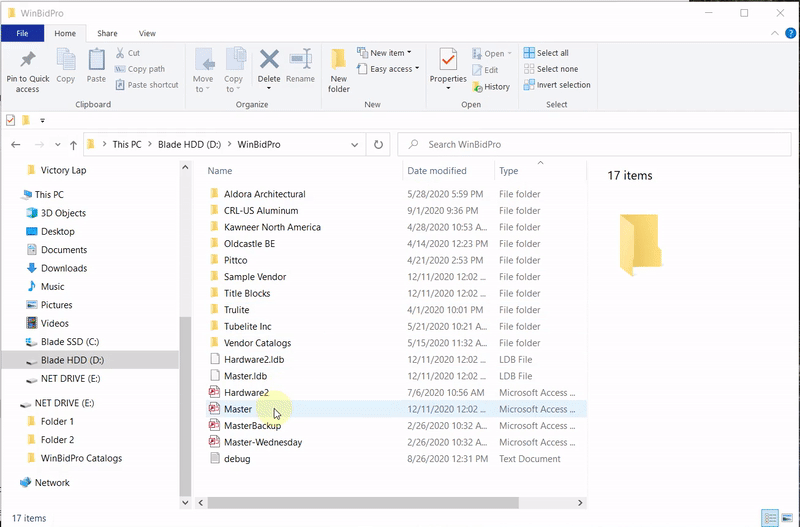Click the blue Help question mark icon
The height and width of the screenshot is (527, 800).
pos(790,33)
